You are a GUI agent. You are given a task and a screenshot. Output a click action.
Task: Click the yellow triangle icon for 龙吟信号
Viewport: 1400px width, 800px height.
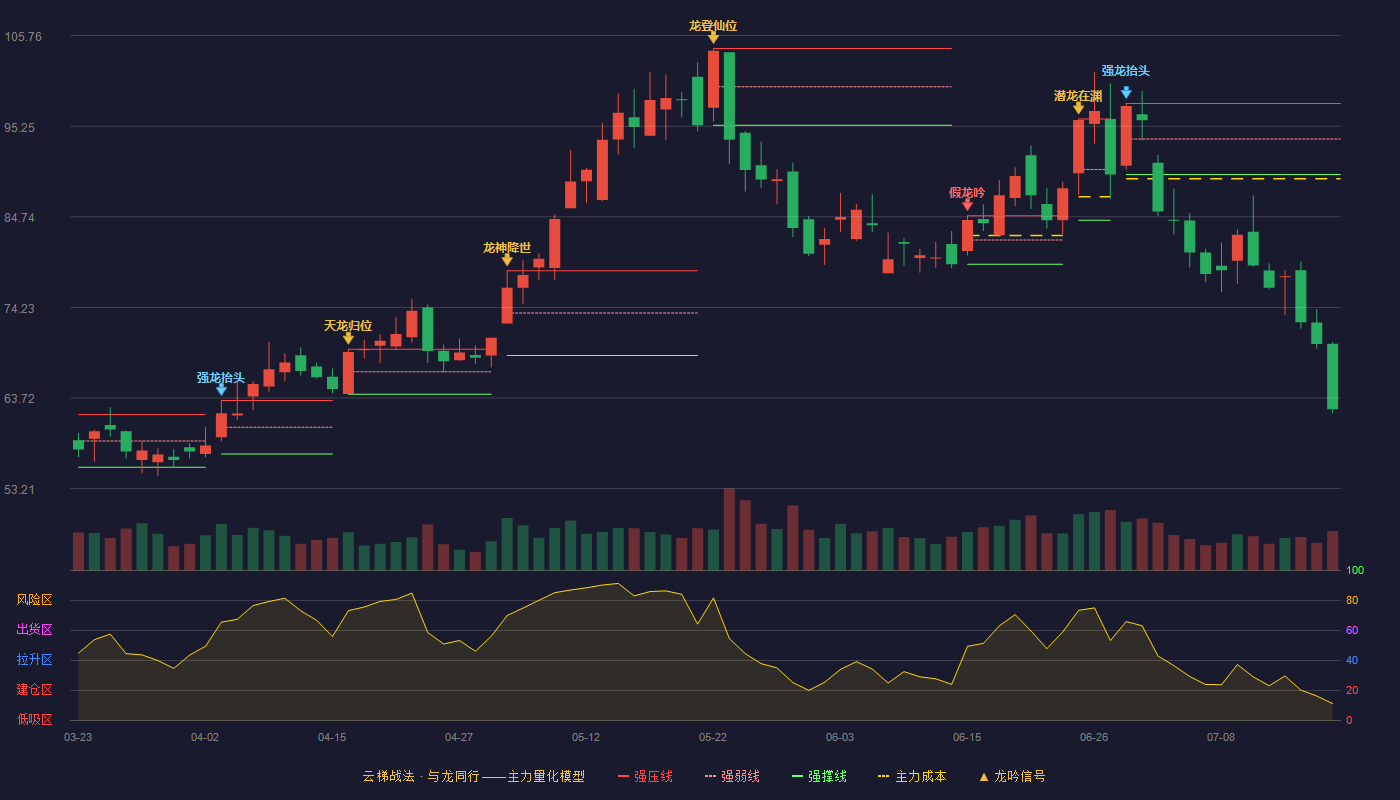click(983, 776)
